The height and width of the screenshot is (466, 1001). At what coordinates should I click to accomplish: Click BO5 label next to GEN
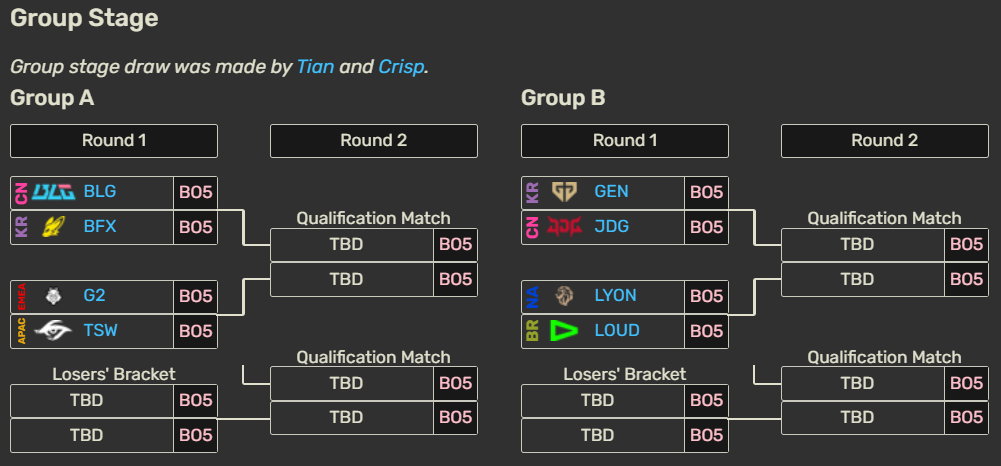click(x=706, y=192)
